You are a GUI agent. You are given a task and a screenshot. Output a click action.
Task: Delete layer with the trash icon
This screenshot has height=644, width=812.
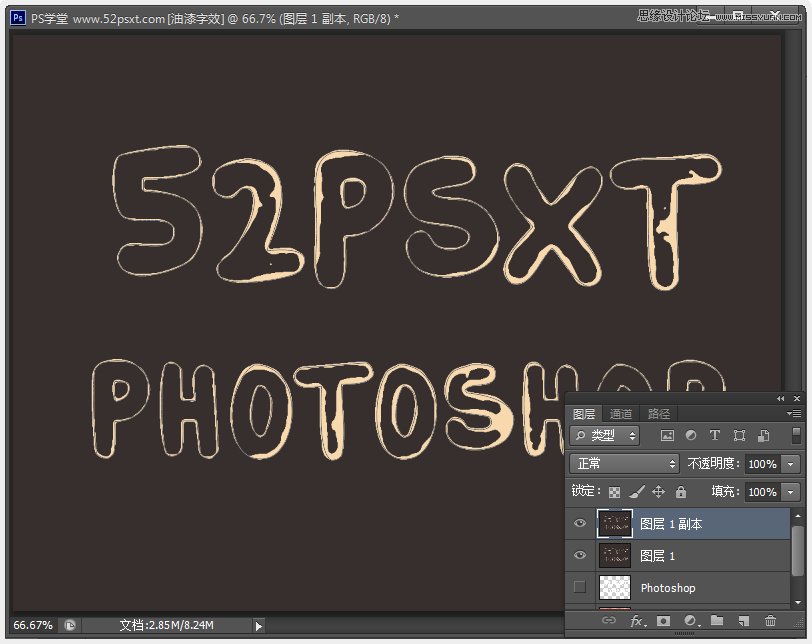point(771,621)
